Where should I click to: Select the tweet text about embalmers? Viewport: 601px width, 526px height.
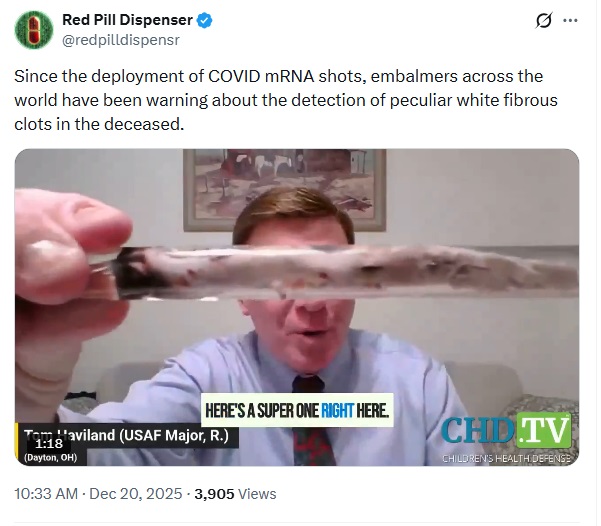click(286, 100)
